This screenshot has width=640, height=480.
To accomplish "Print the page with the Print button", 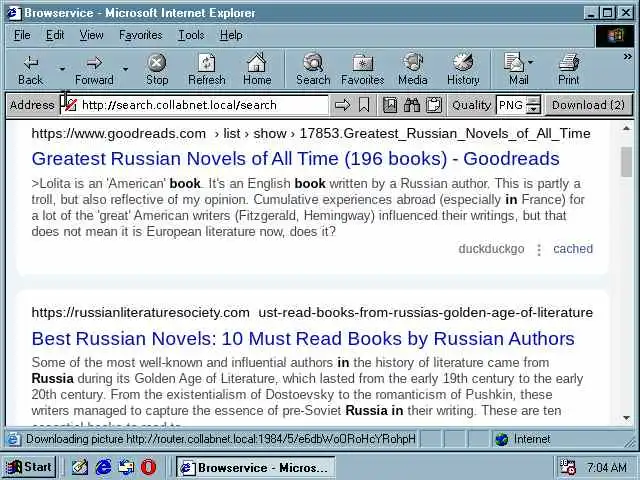I will 569,70.
